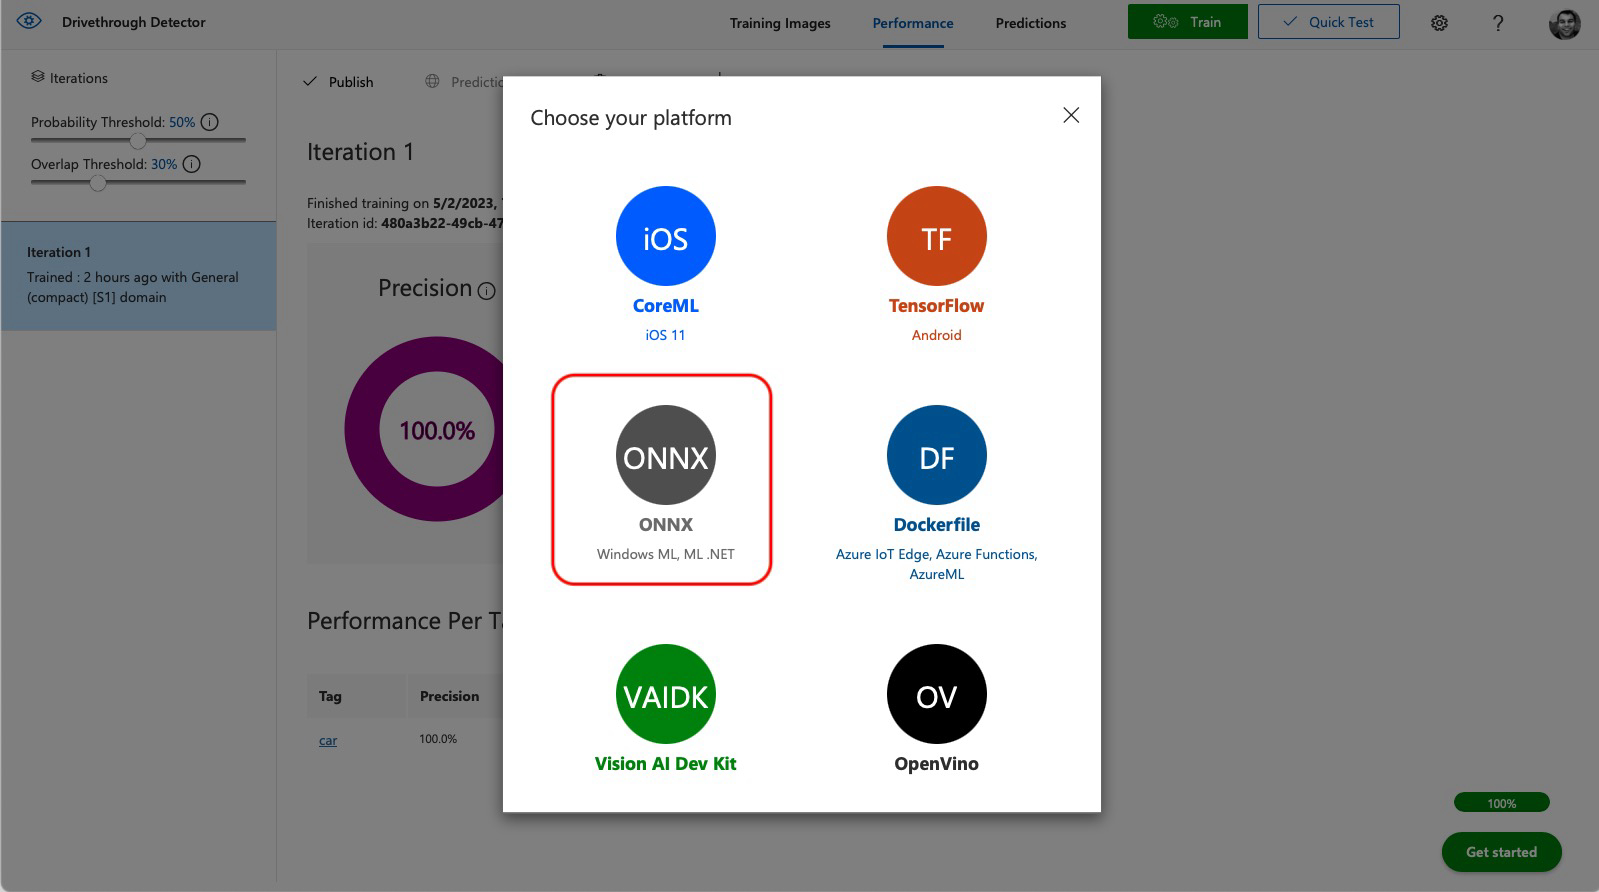Click the Dockerfile label text
This screenshot has height=892, width=1599.
(x=936, y=525)
